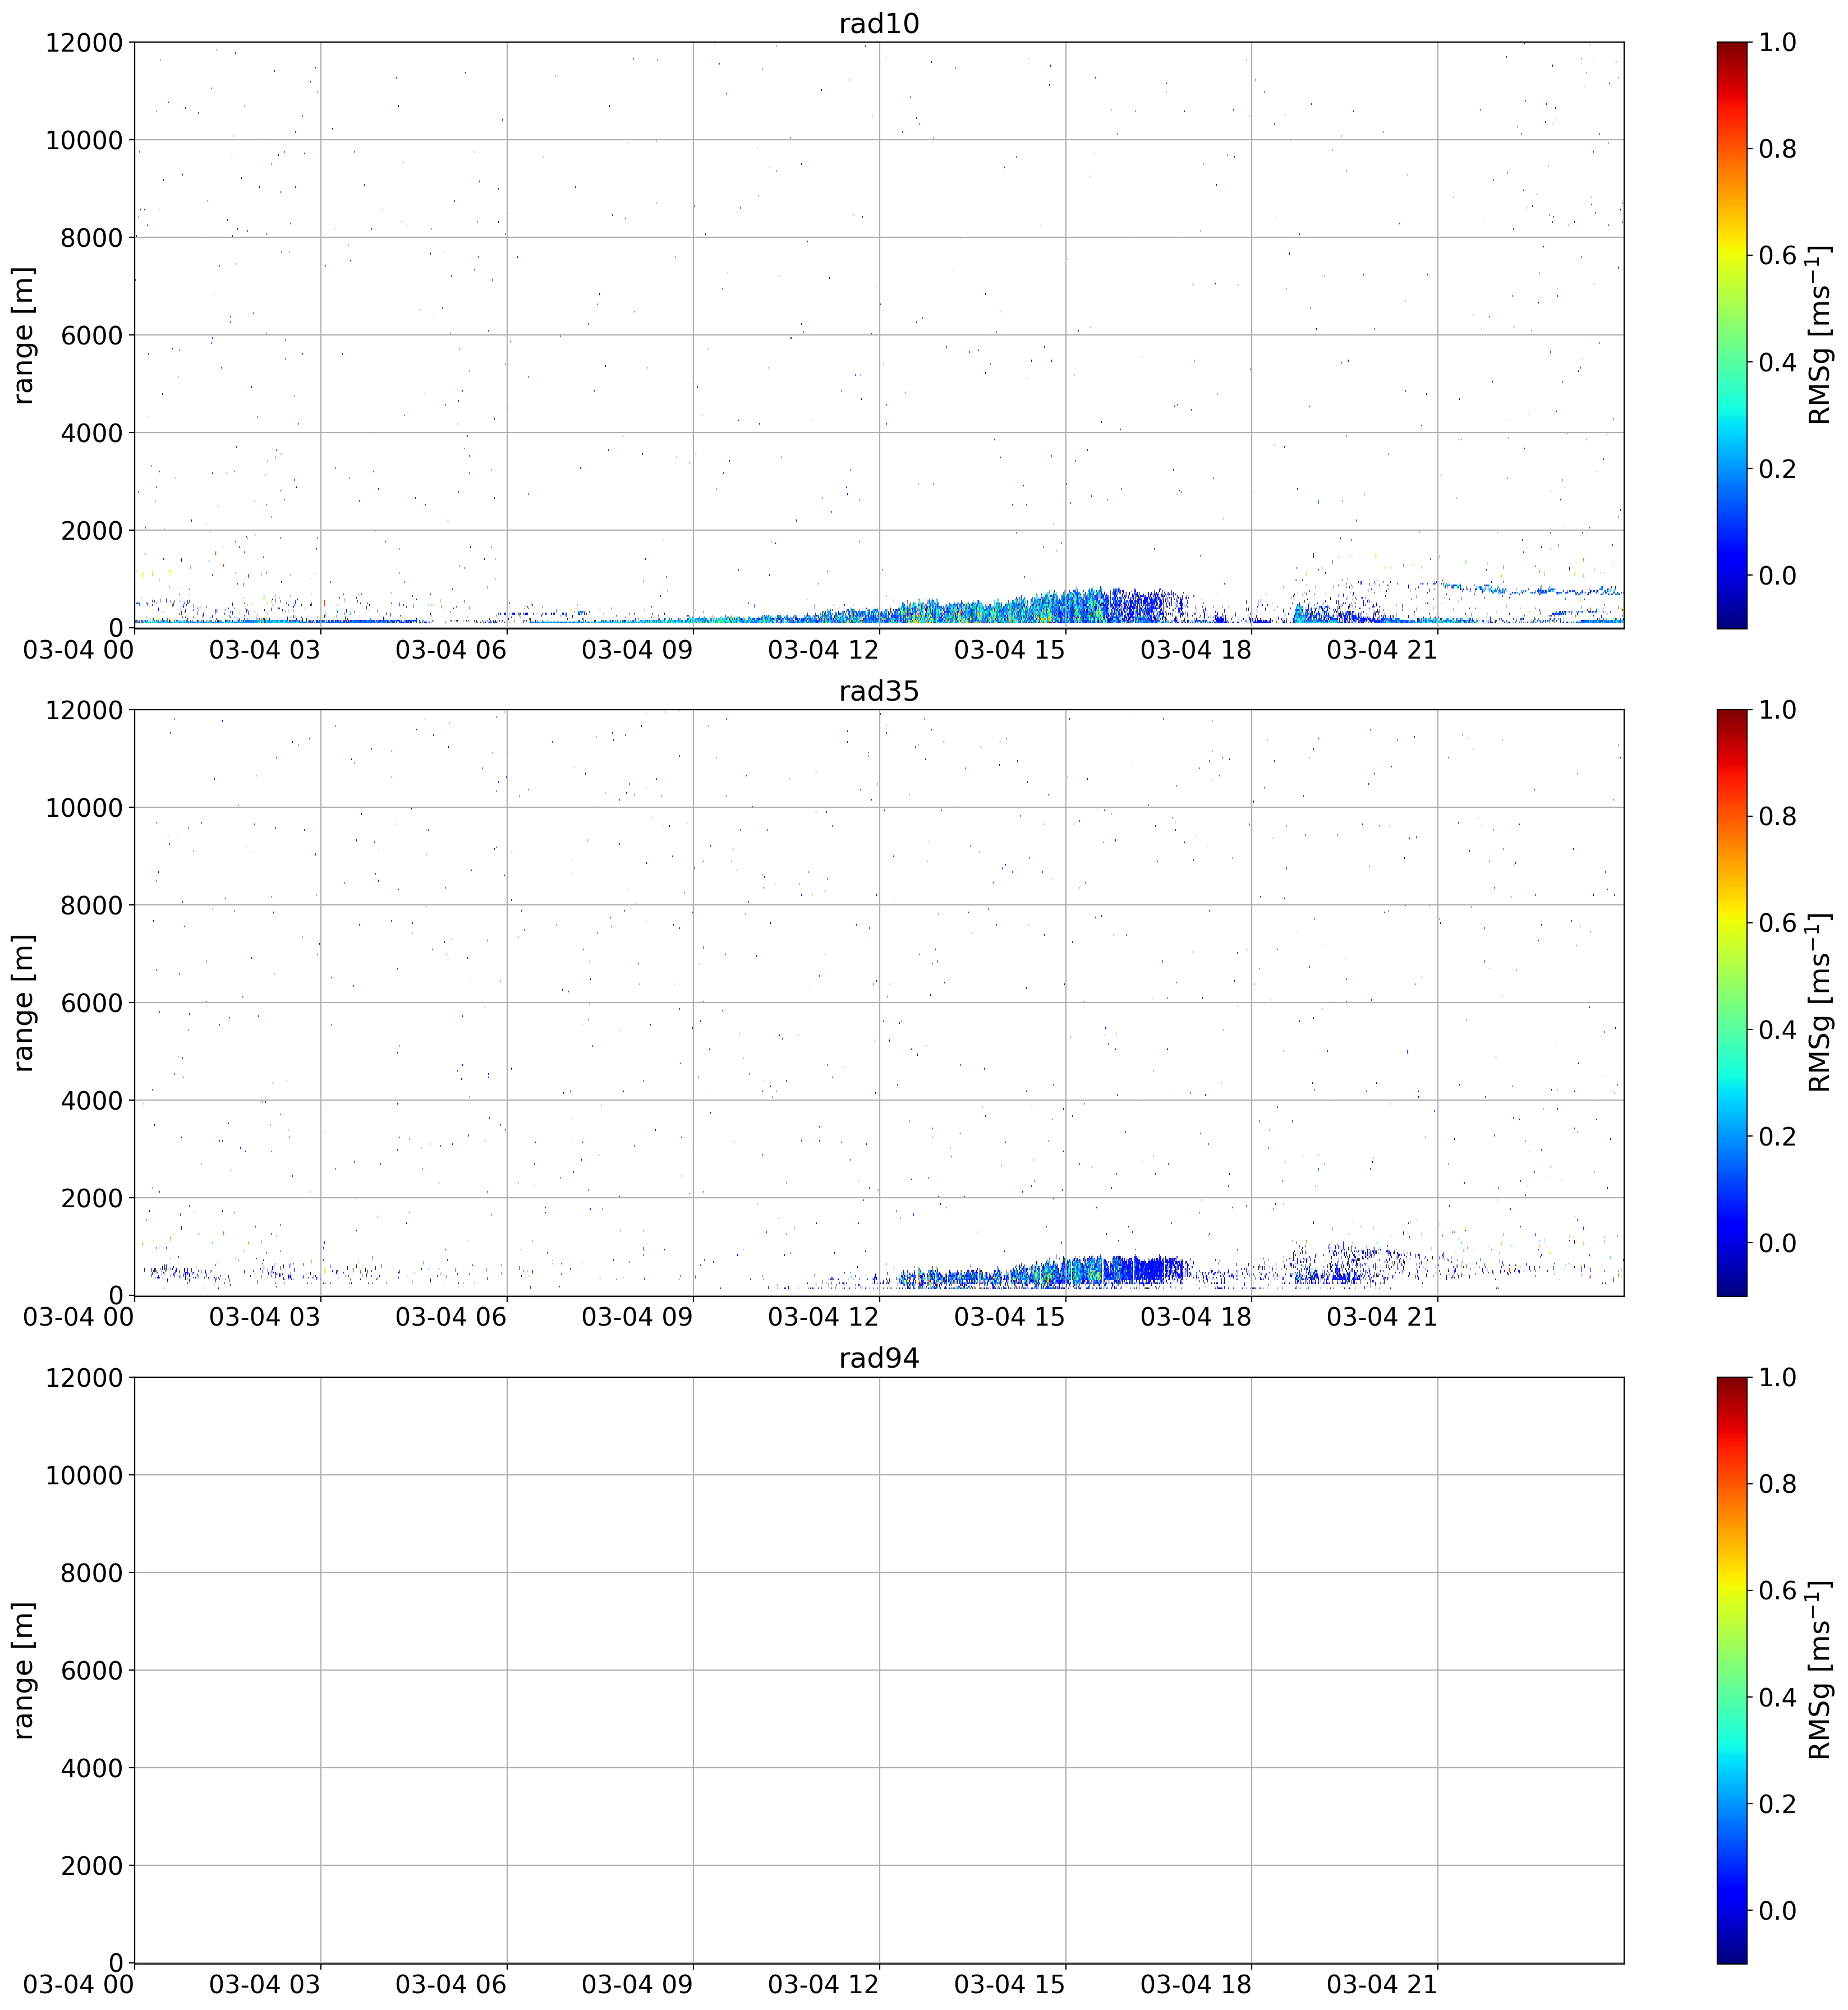Click the "03-04 00" tick under rad35

click(79, 1318)
